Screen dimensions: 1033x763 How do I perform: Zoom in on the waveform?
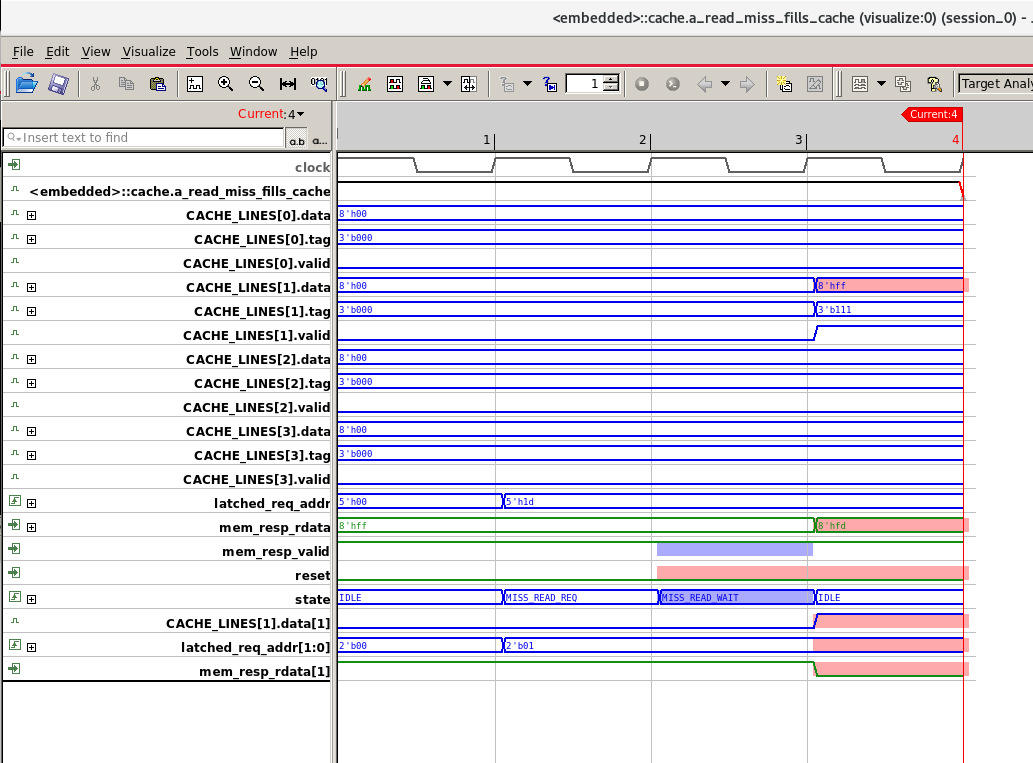pyautogui.click(x=225, y=84)
